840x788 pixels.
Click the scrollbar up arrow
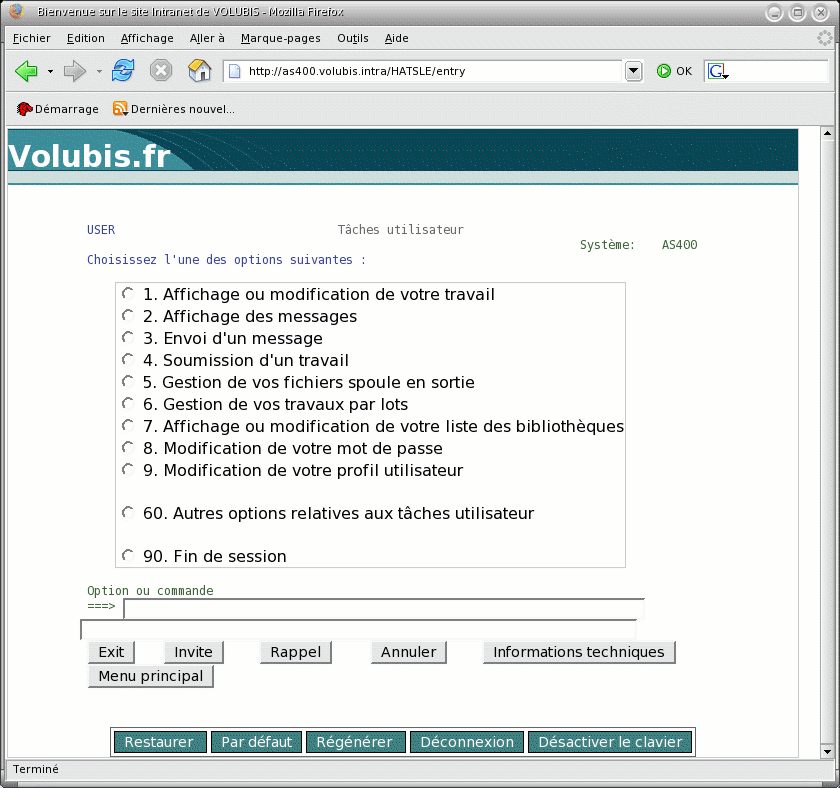coord(827,133)
